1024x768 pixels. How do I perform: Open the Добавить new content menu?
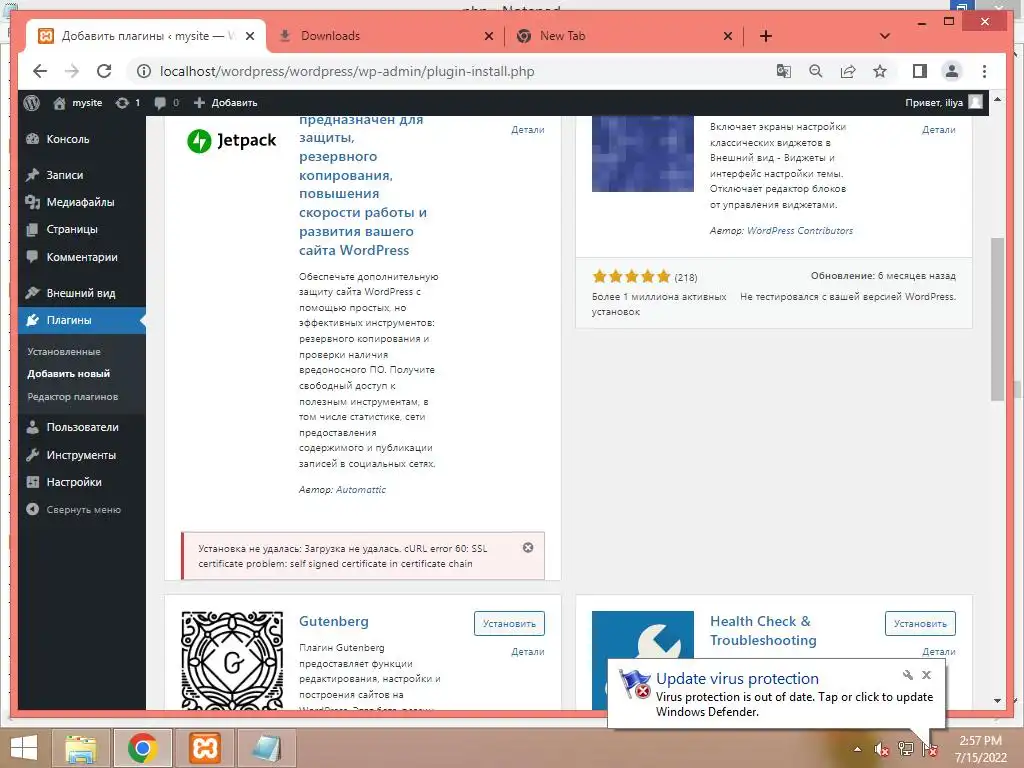coord(226,103)
